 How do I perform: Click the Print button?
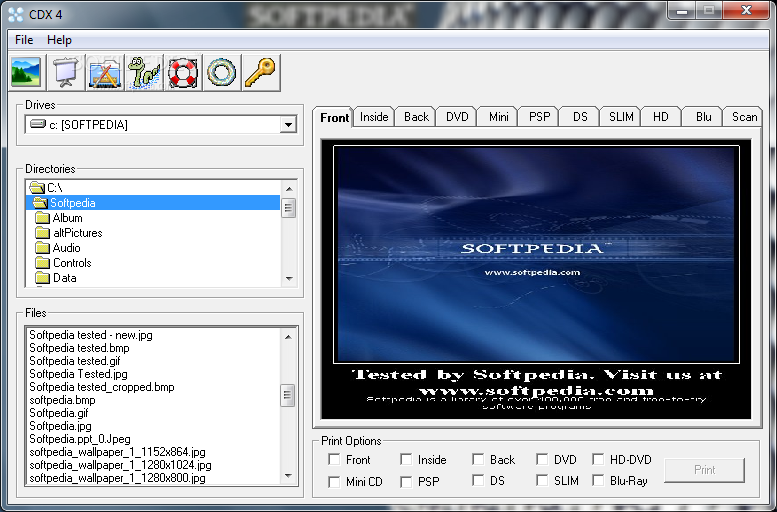(x=704, y=470)
